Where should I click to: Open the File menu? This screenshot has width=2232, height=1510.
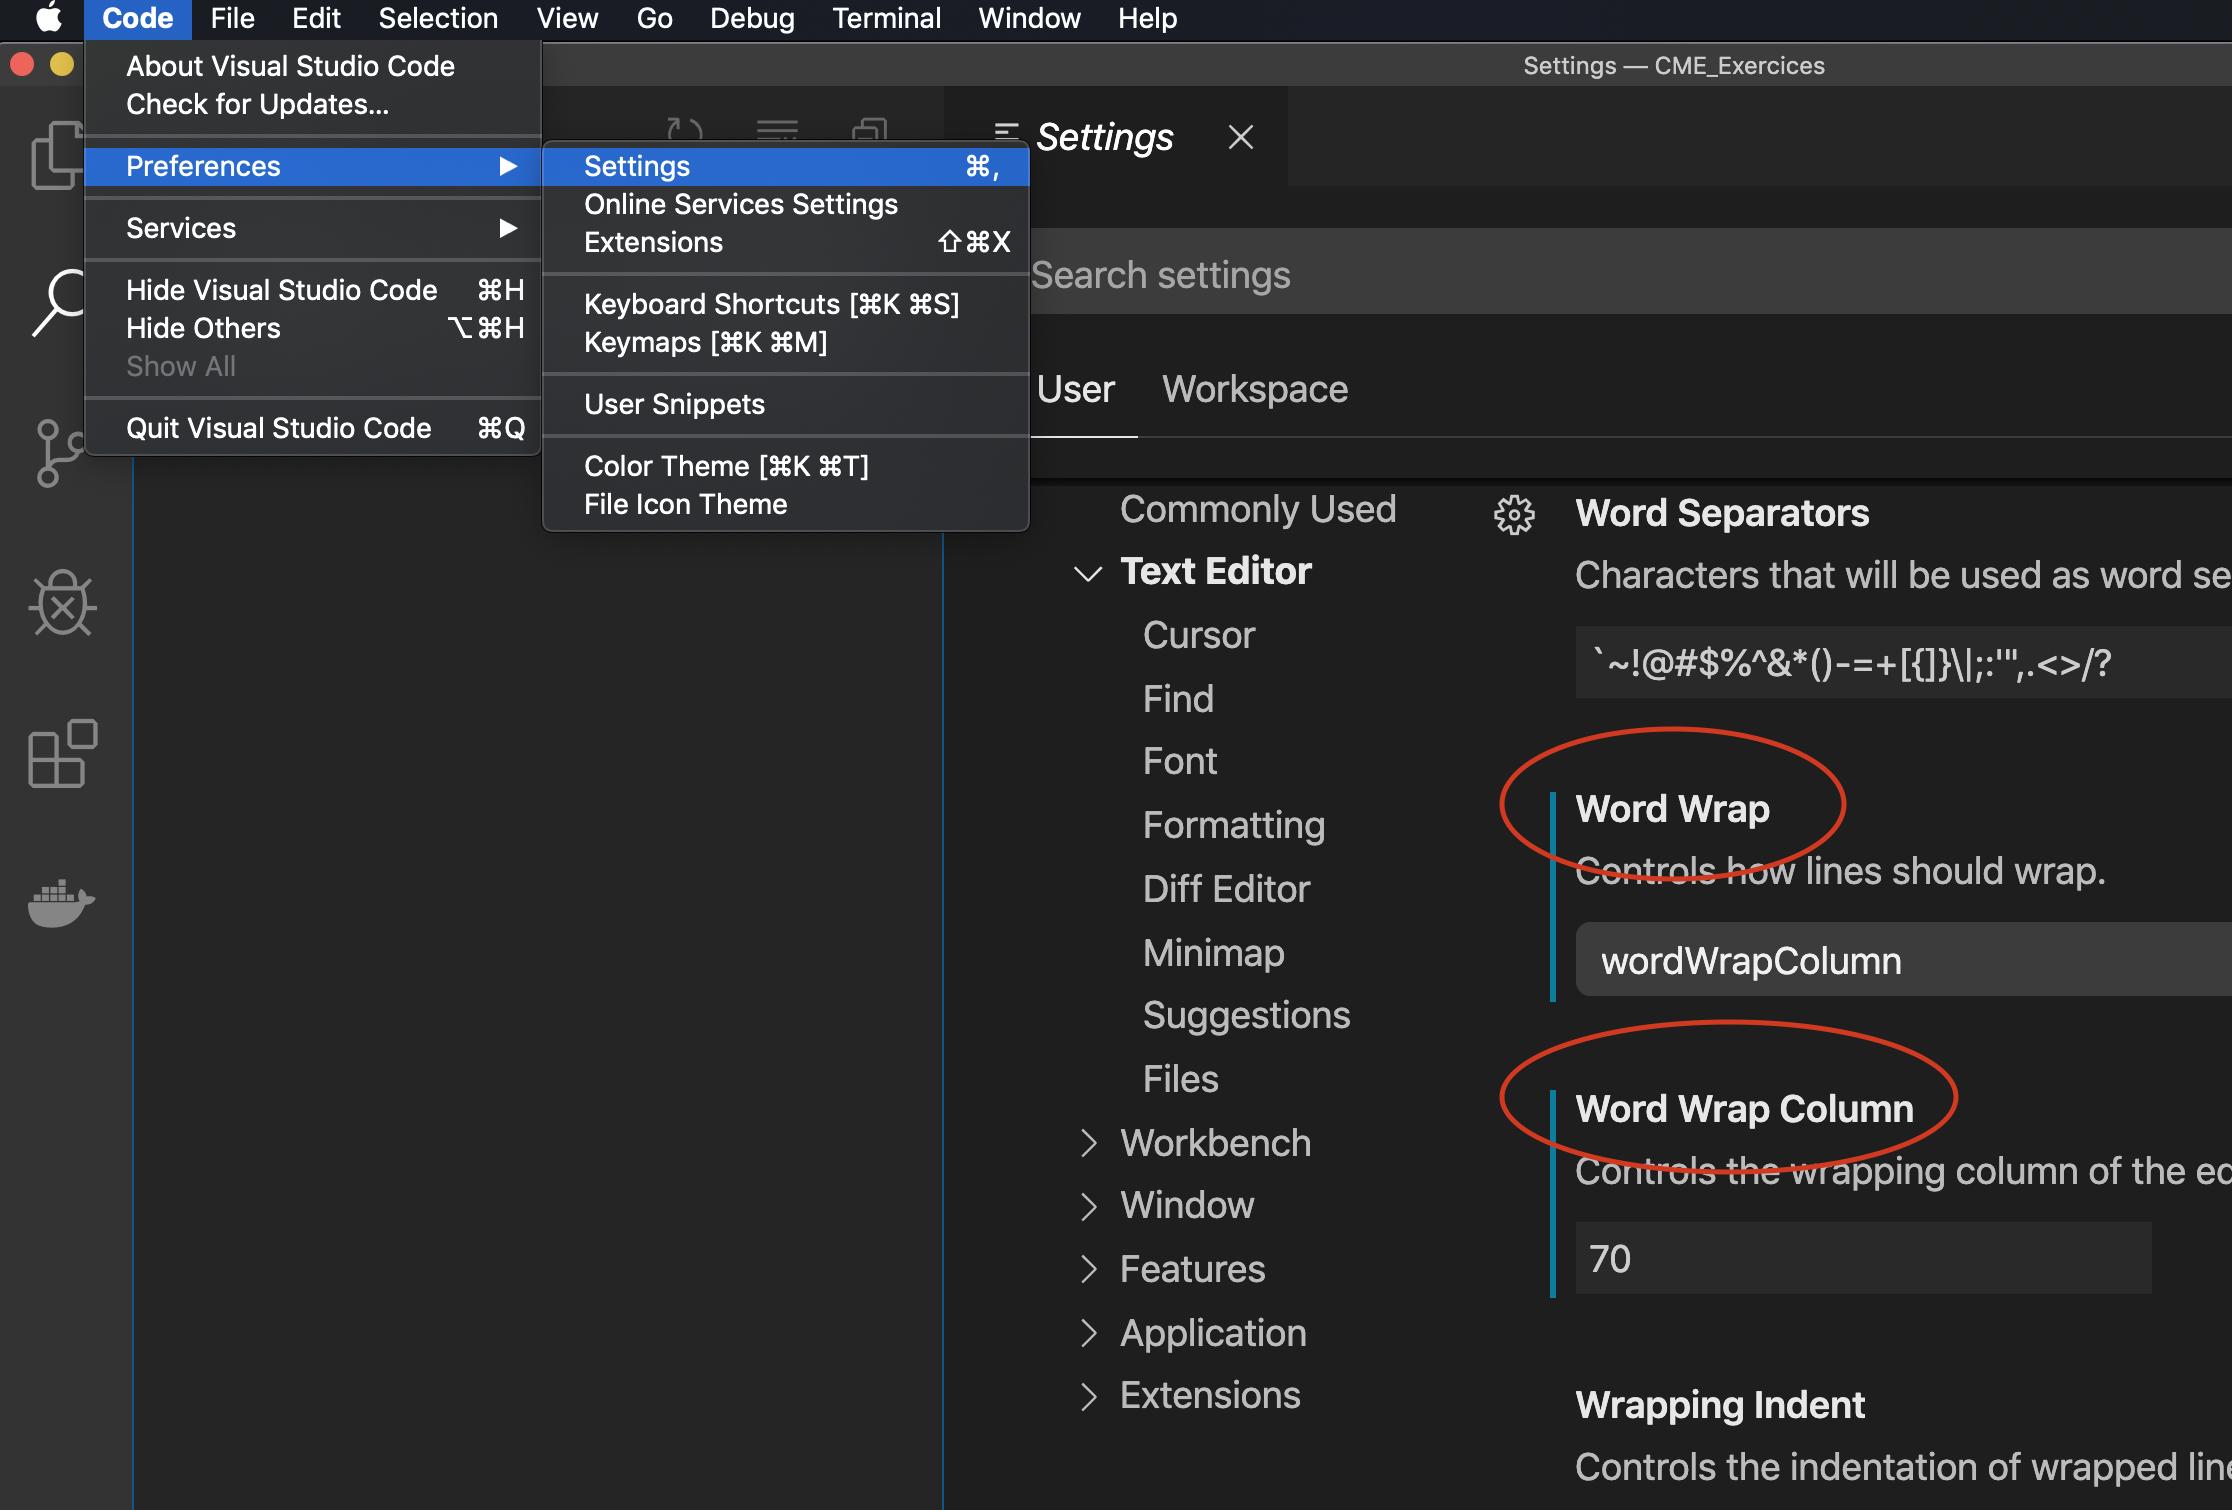pos(232,18)
